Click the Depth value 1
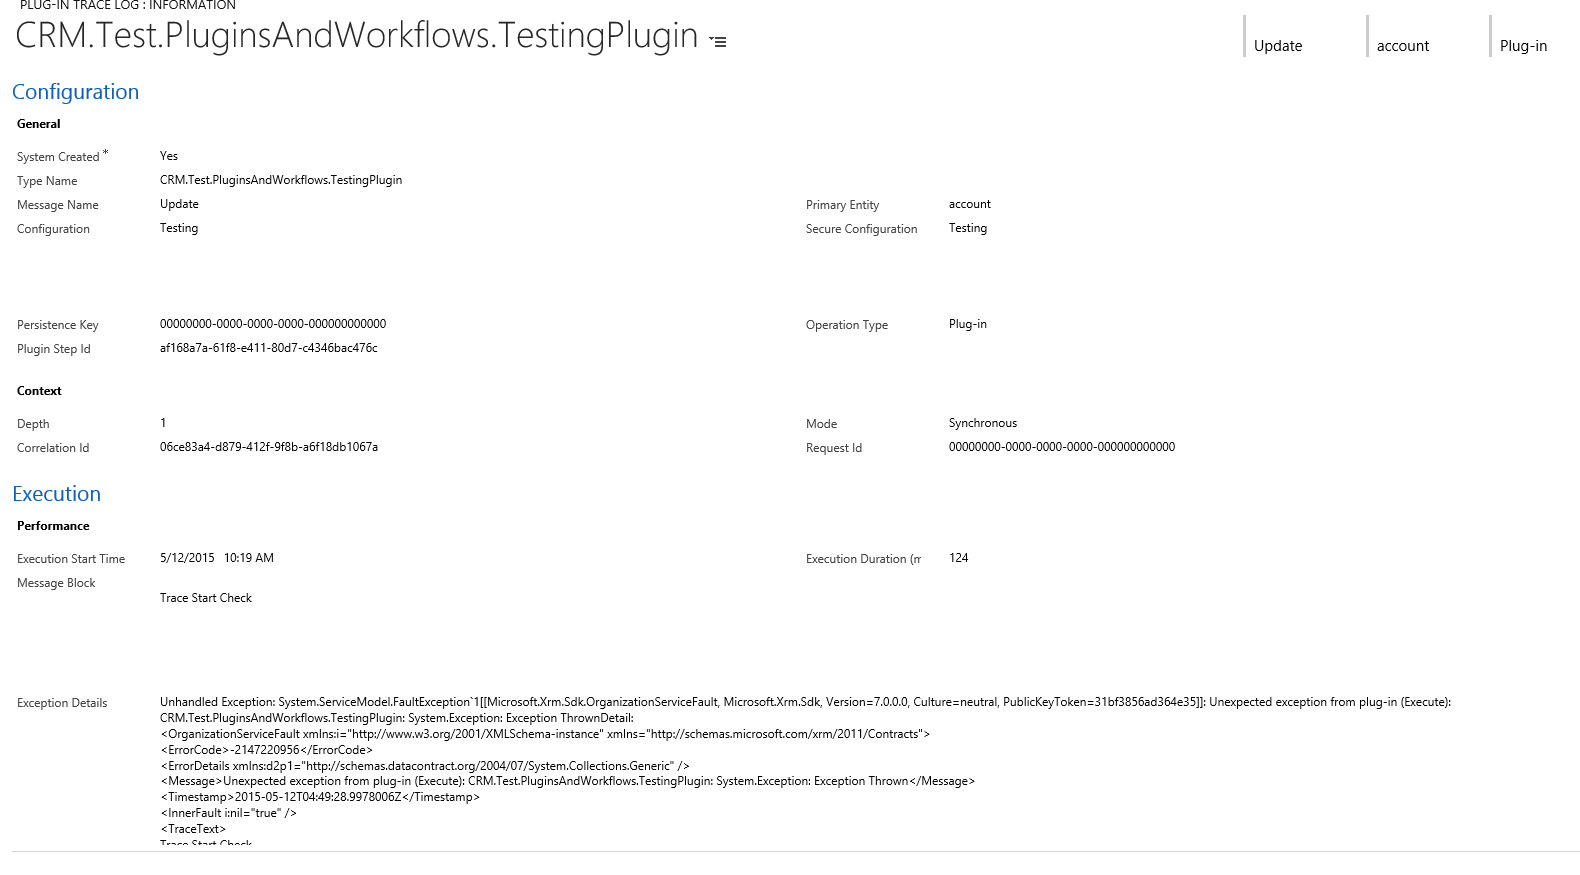The height and width of the screenshot is (875, 1580). [x=163, y=423]
